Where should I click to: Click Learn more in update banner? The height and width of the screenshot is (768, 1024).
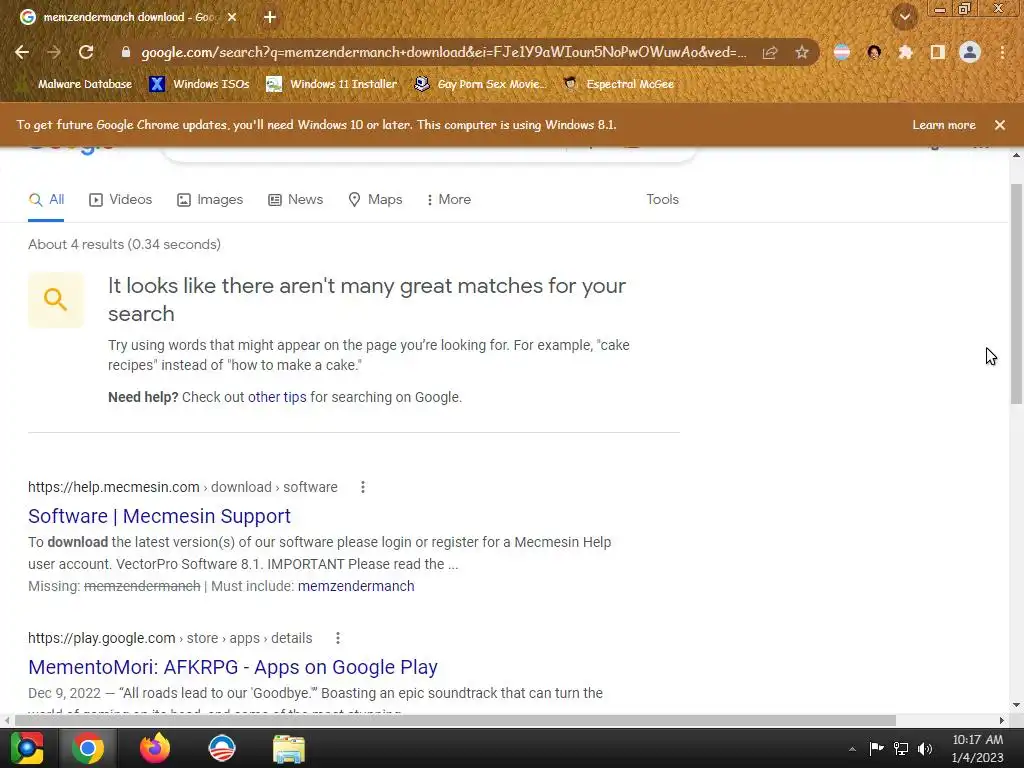[944, 125]
